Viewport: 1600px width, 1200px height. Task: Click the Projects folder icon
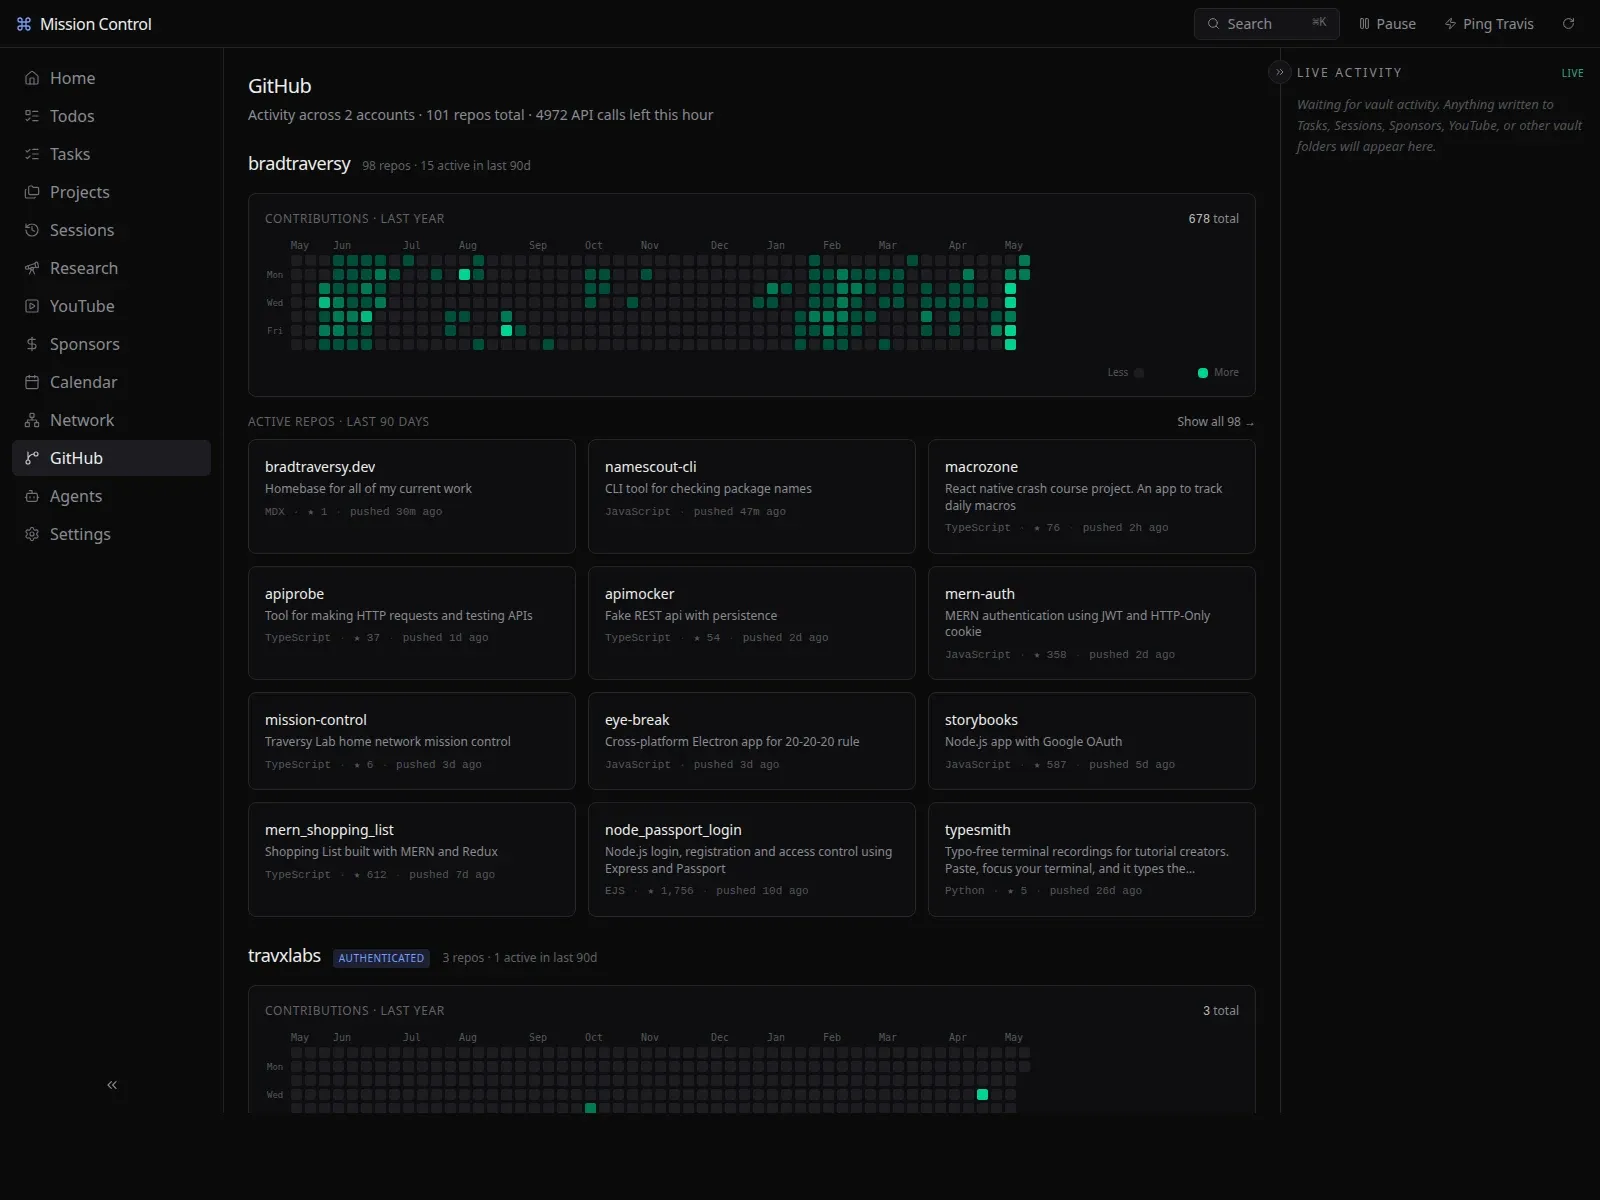[x=32, y=192]
